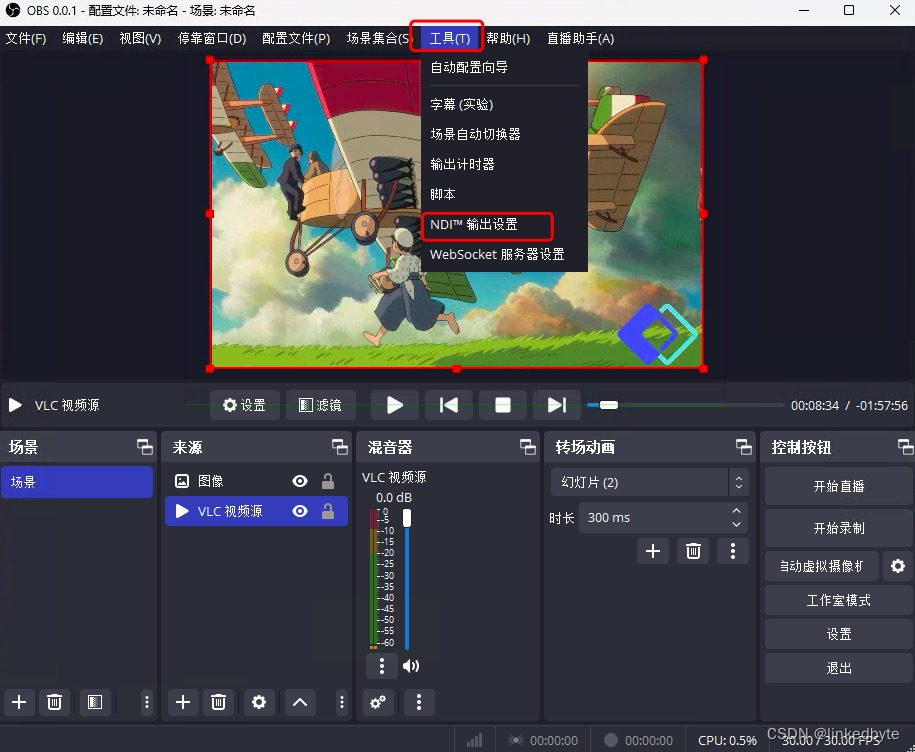Click the 00:08:34 / -01:57:56 time display
This screenshot has height=752, width=915.
[x=849, y=405]
